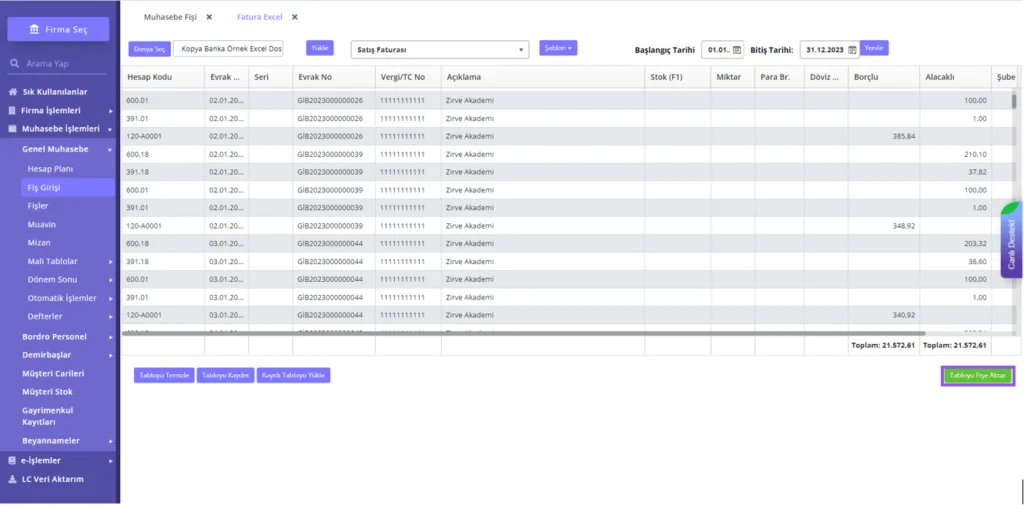Click the Bitiş Tarihi 31.12.2023 input

(829, 50)
